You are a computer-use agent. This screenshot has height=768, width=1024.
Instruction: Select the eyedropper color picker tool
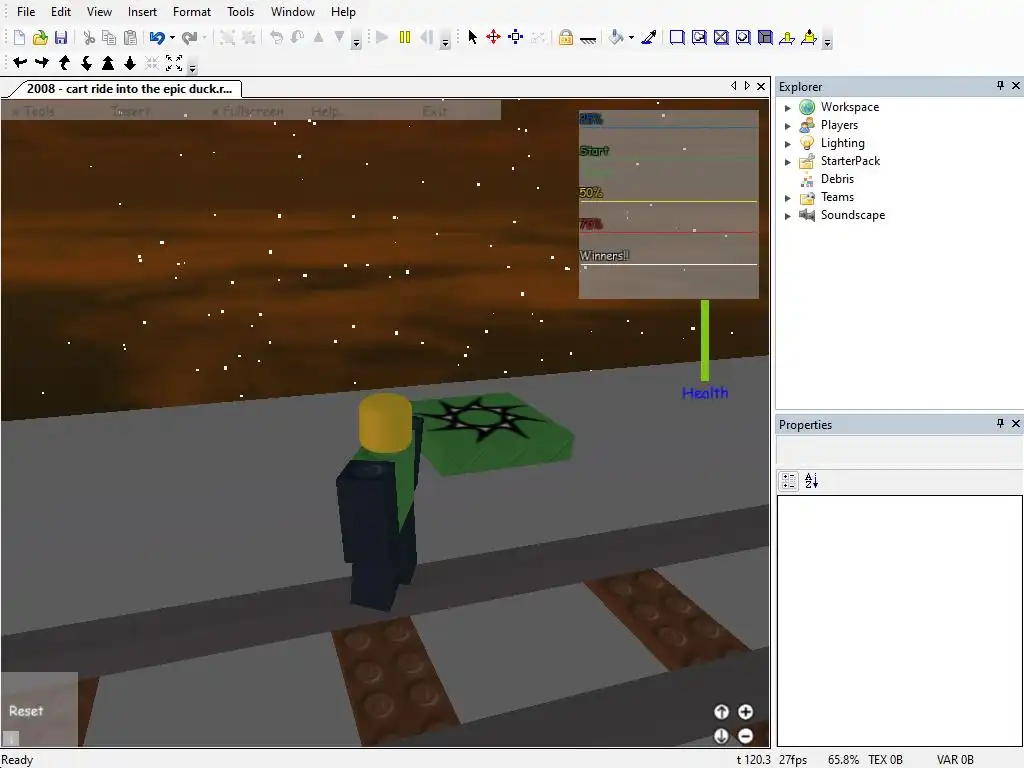coord(648,37)
